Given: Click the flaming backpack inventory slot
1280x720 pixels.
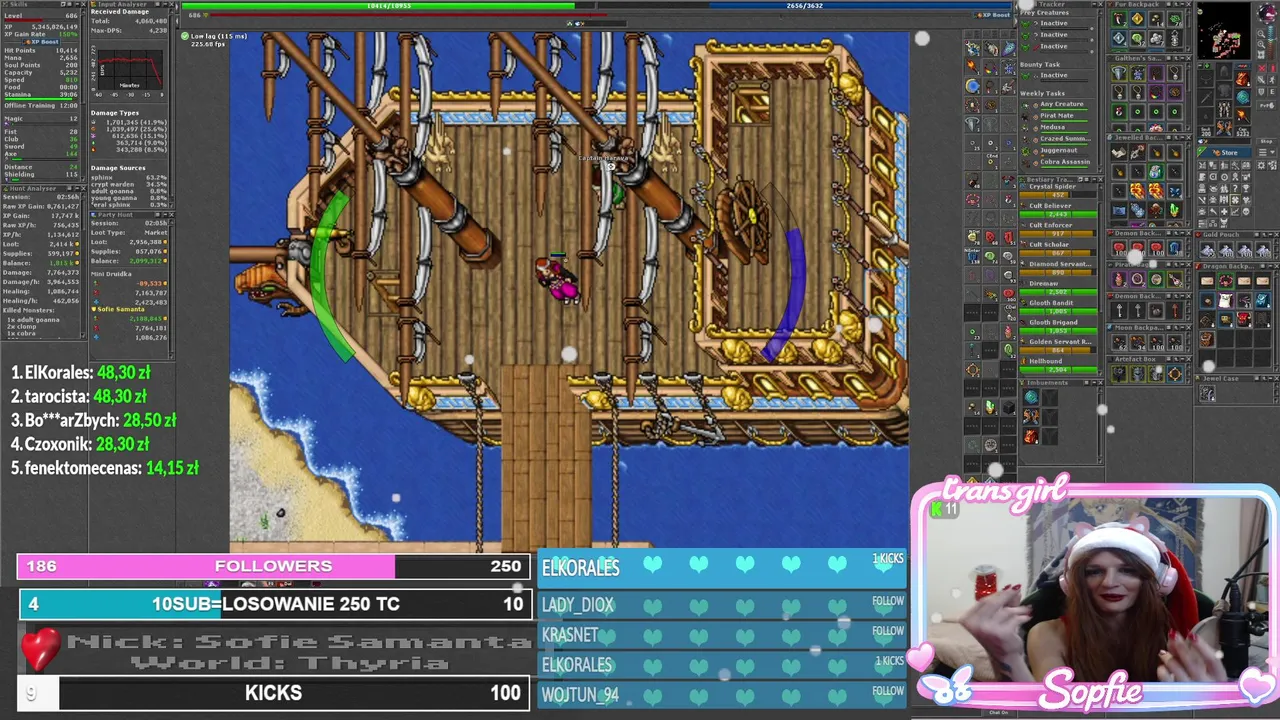Looking at the screenshot, I should click(x=1243, y=79).
